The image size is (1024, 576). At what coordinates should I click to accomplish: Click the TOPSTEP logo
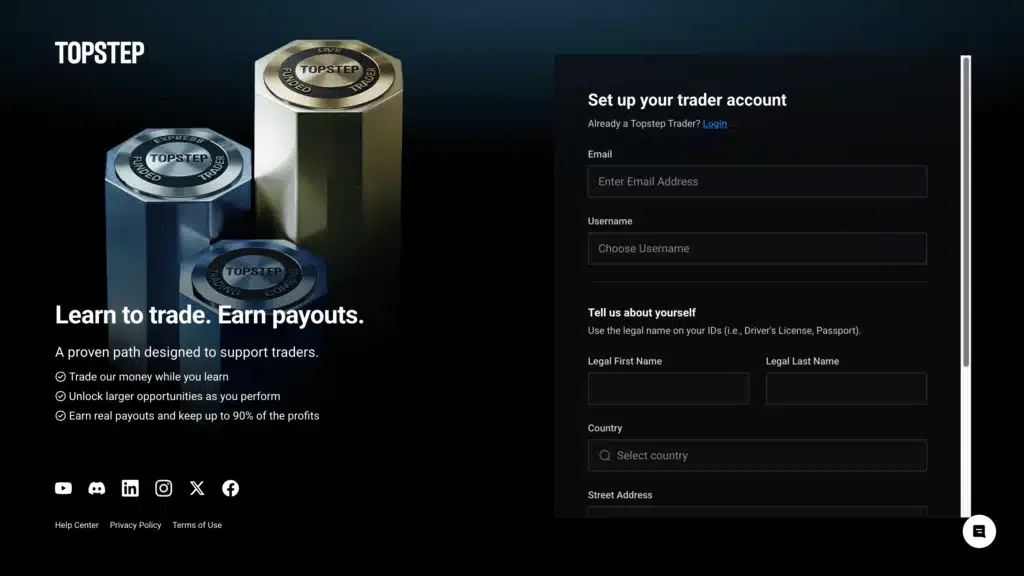click(100, 53)
